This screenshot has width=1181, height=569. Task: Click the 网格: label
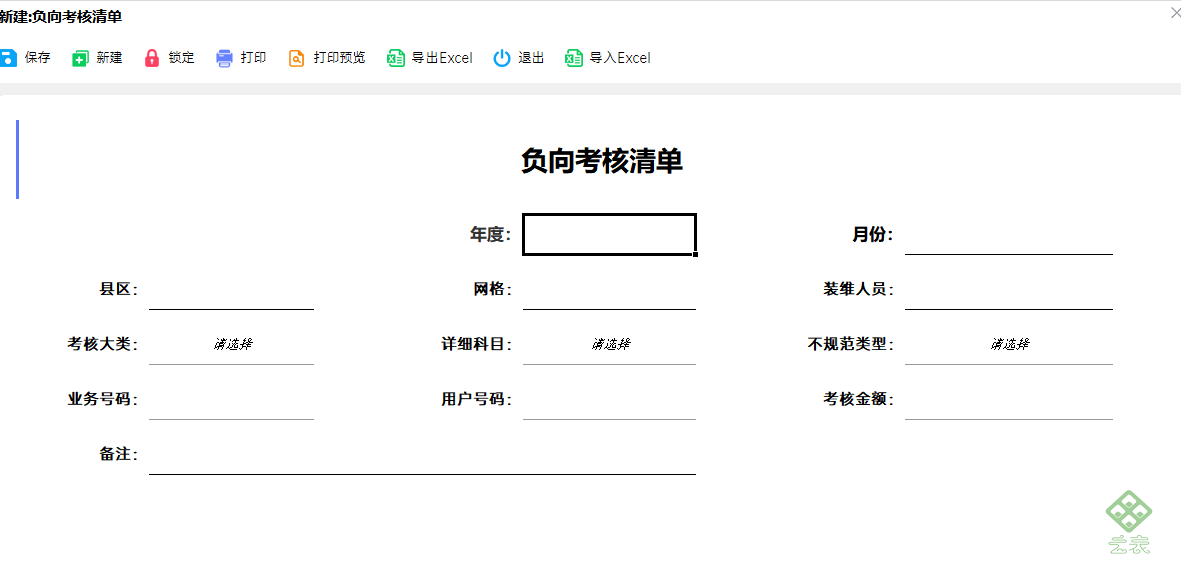493,289
